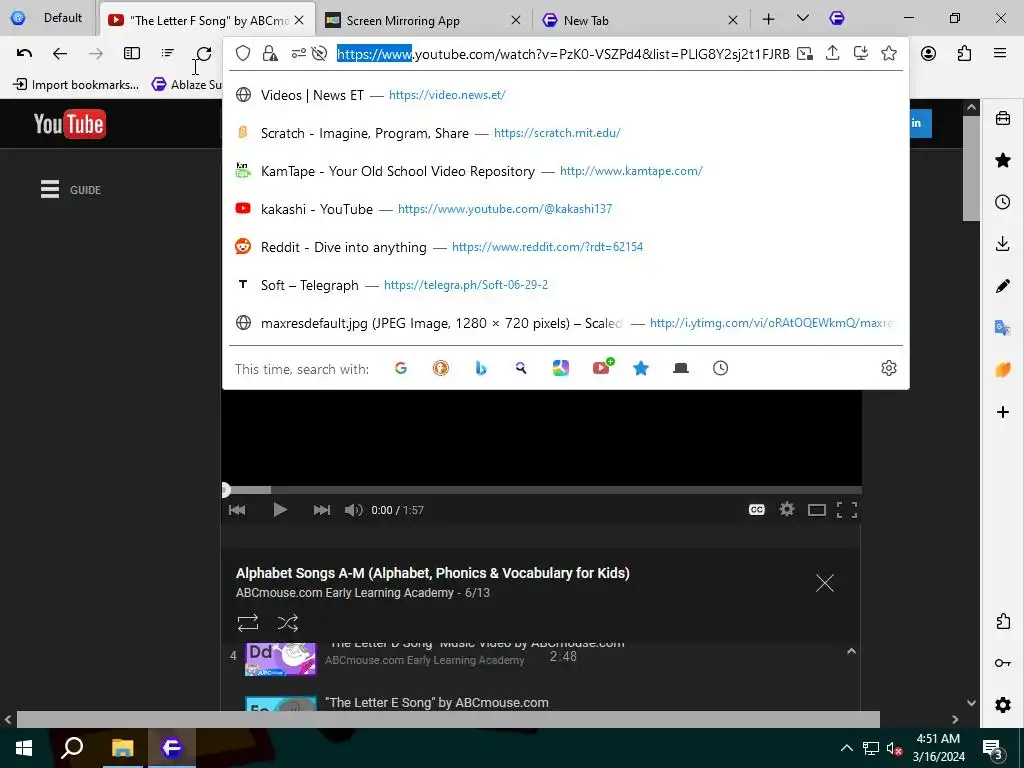Play the YouTube video
Viewport: 1024px width, 768px height.
tap(280, 510)
